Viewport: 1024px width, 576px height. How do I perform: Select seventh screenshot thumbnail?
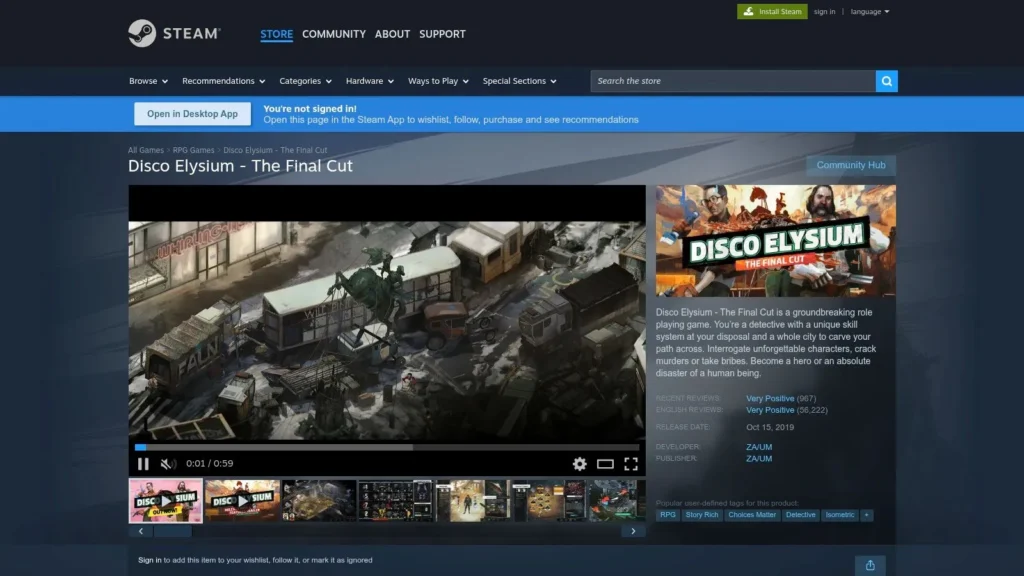click(x=617, y=501)
